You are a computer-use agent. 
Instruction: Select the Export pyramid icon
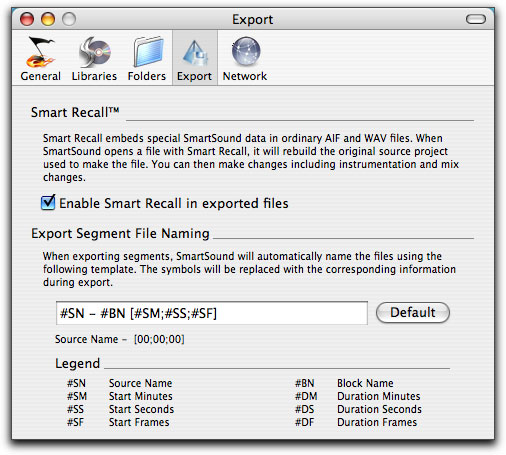[195, 53]
